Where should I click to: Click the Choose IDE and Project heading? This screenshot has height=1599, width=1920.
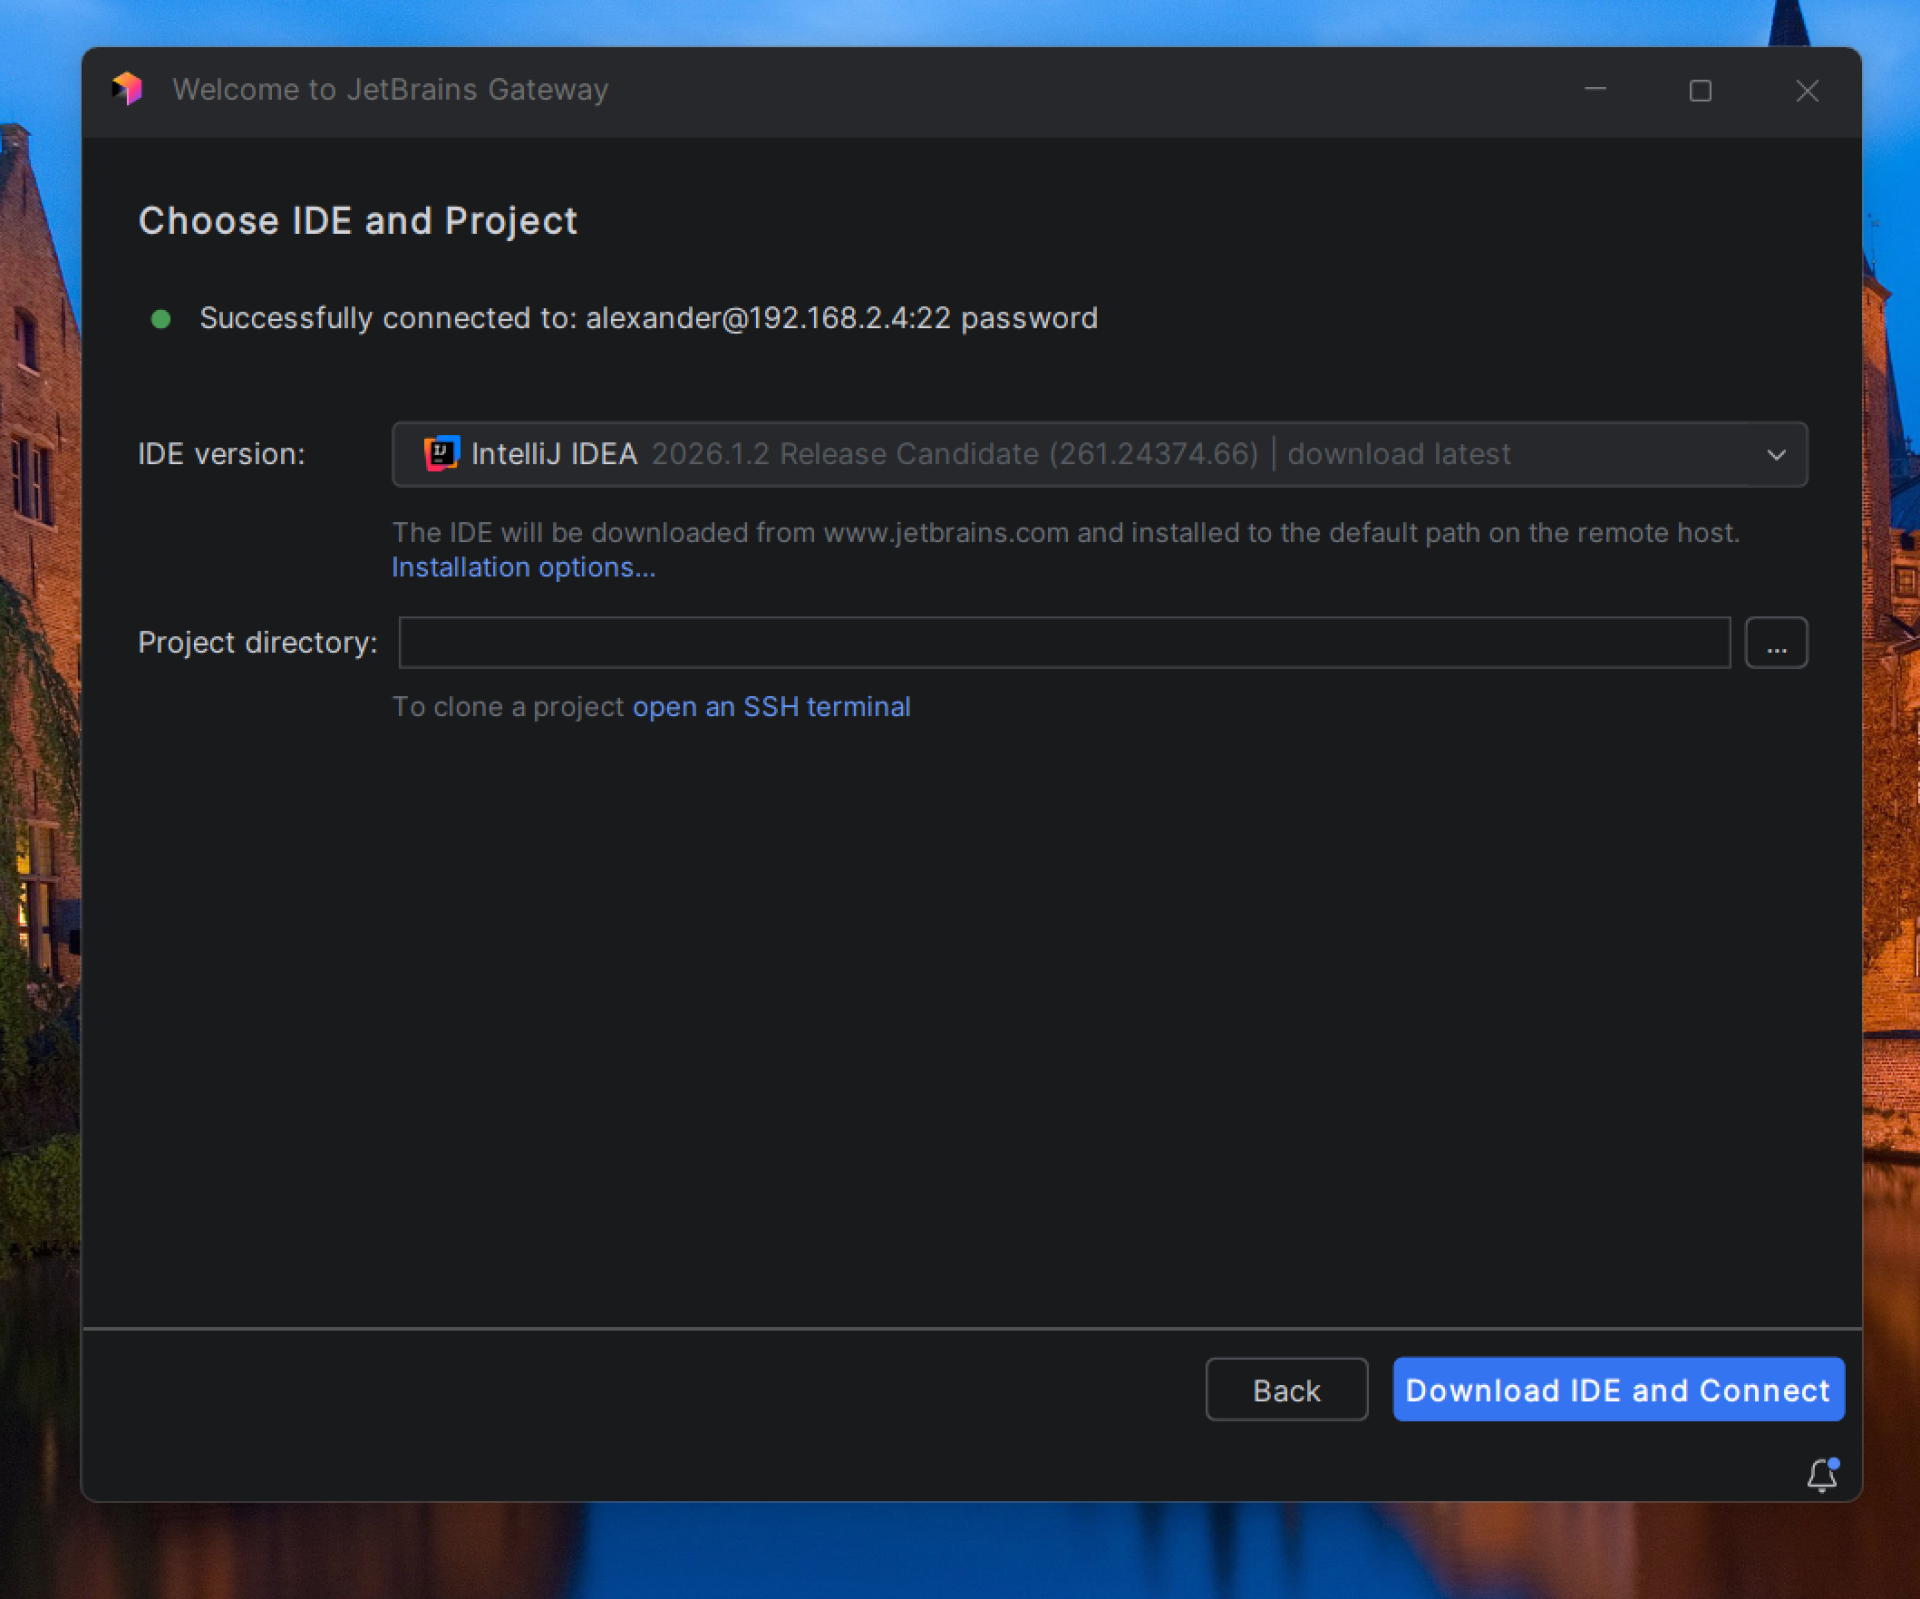358,221
